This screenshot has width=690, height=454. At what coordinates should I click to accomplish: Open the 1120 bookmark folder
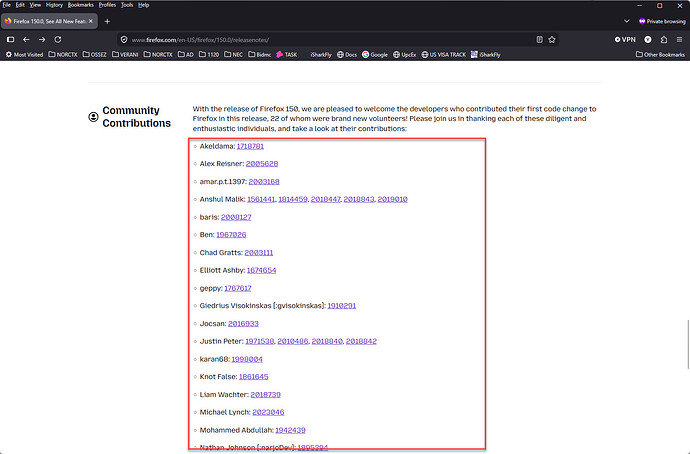(209, 55)
